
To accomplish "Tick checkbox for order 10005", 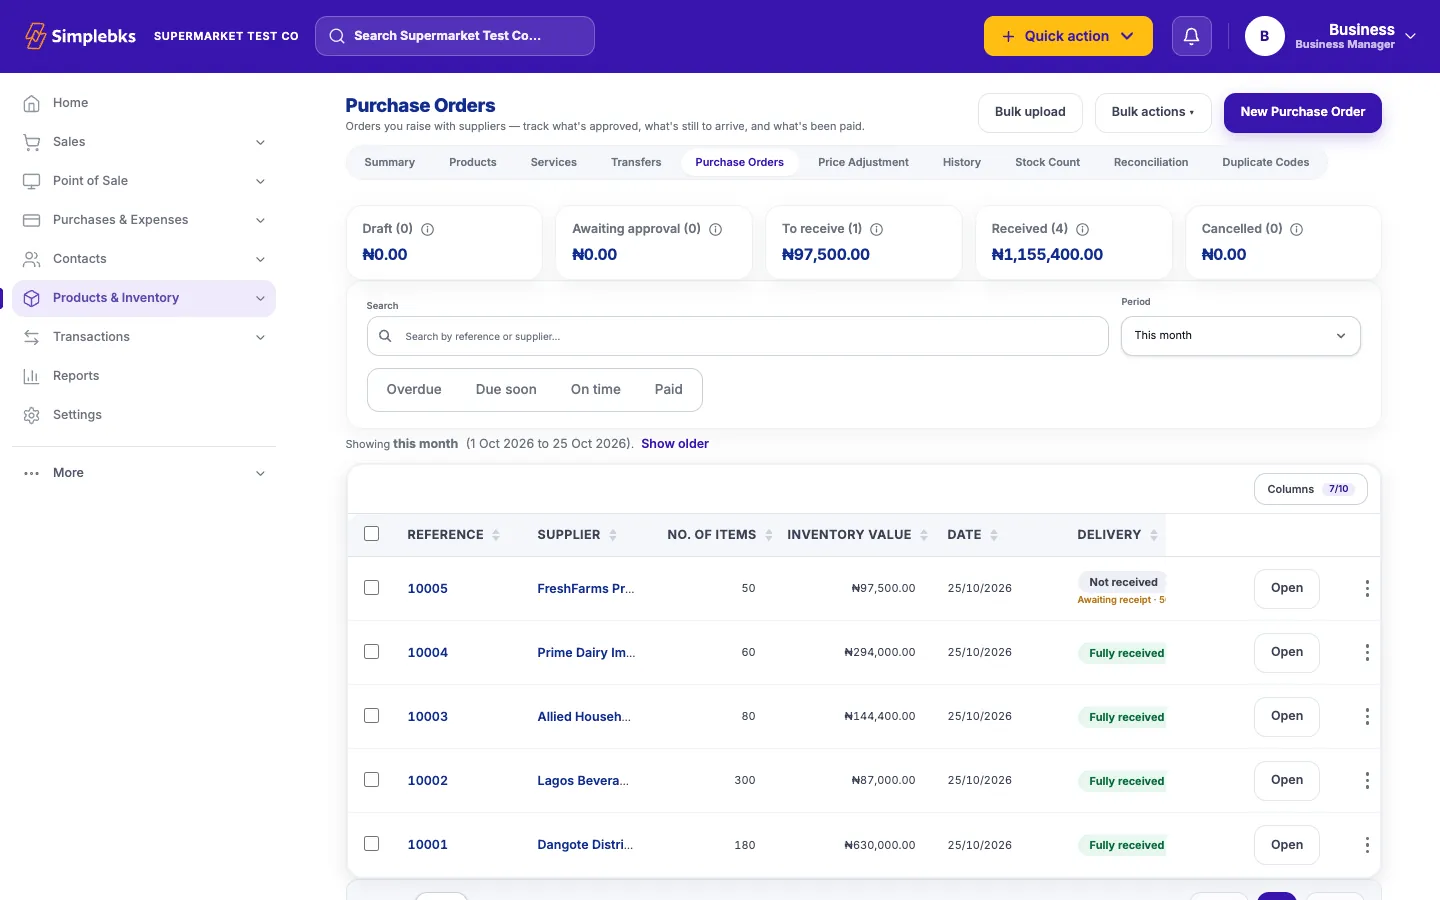I will click(372, 588).
